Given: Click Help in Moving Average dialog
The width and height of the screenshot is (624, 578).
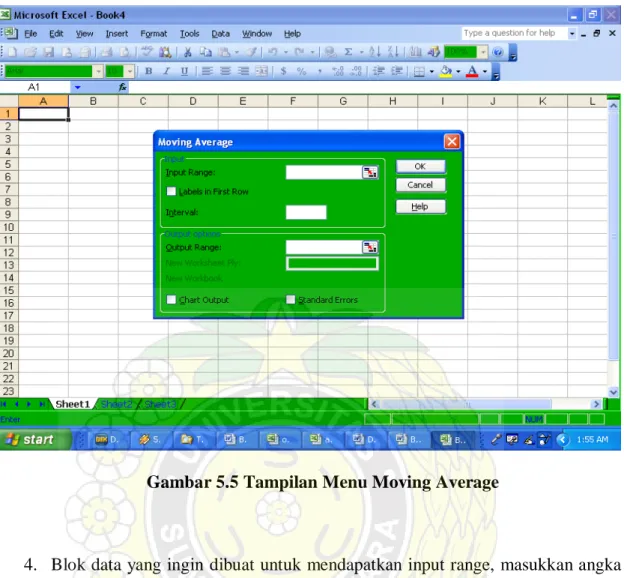Looking at the screenshot, I should 420,207.
